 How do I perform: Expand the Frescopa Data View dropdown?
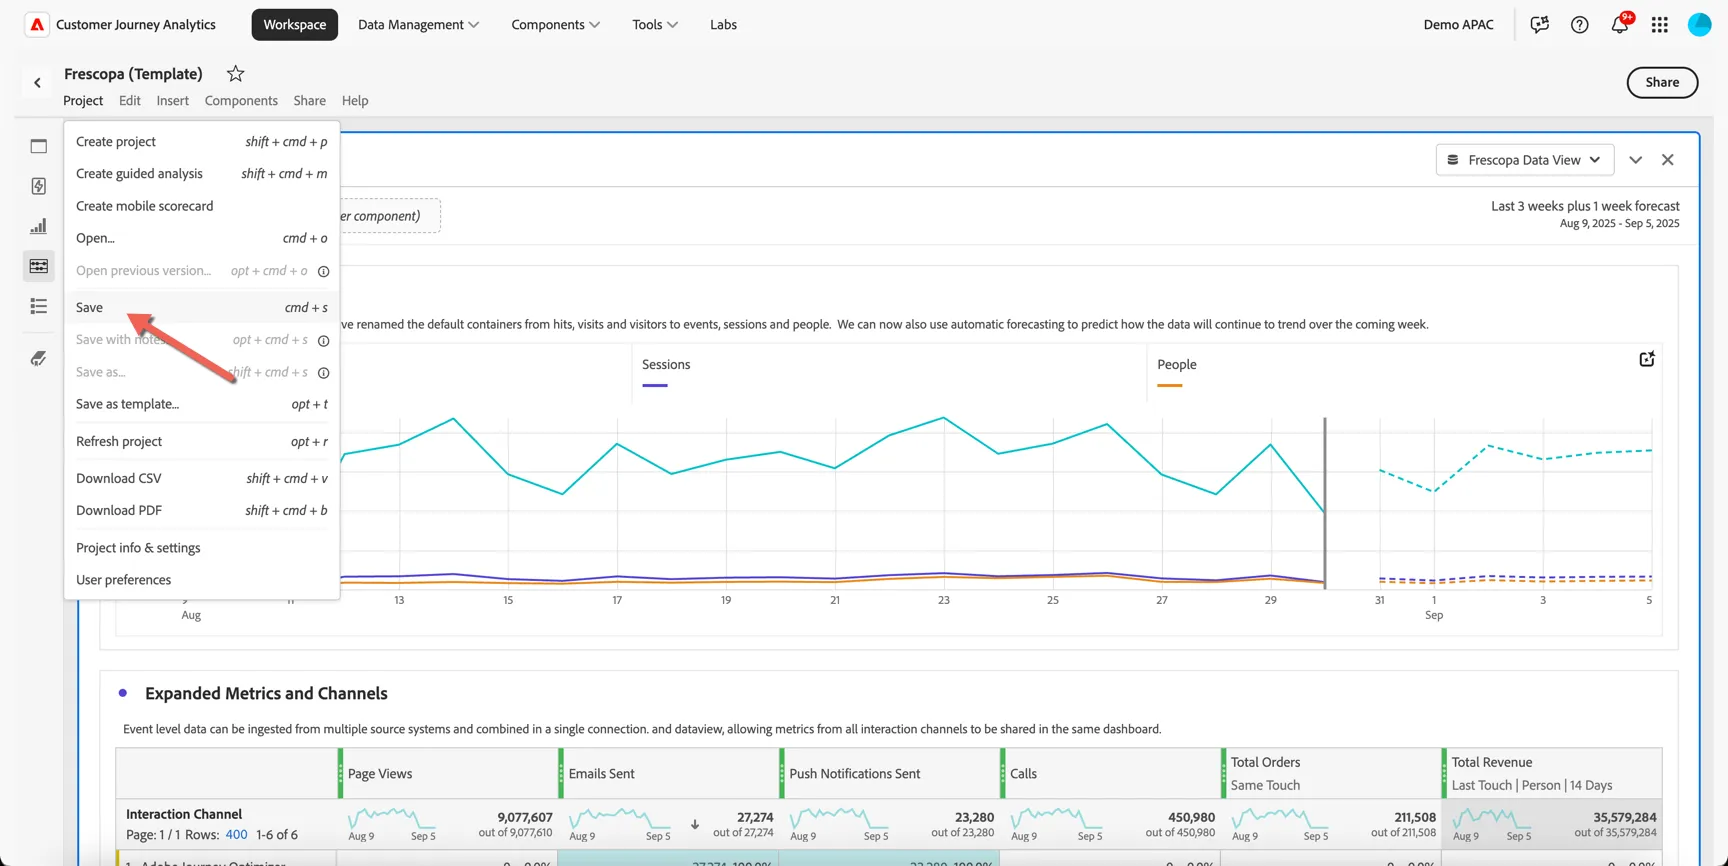1524,160
